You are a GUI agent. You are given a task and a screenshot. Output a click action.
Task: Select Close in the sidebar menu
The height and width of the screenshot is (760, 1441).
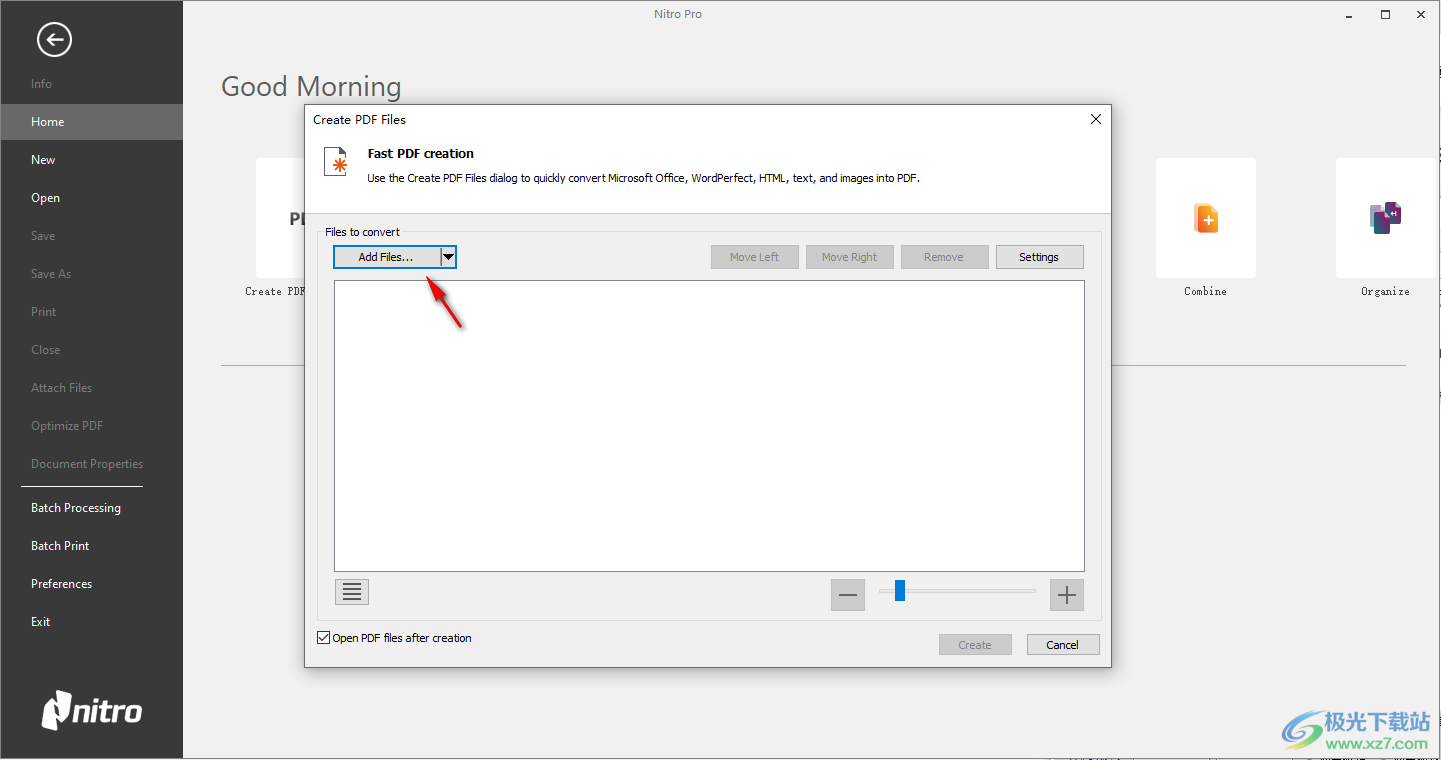click(46, 350)
